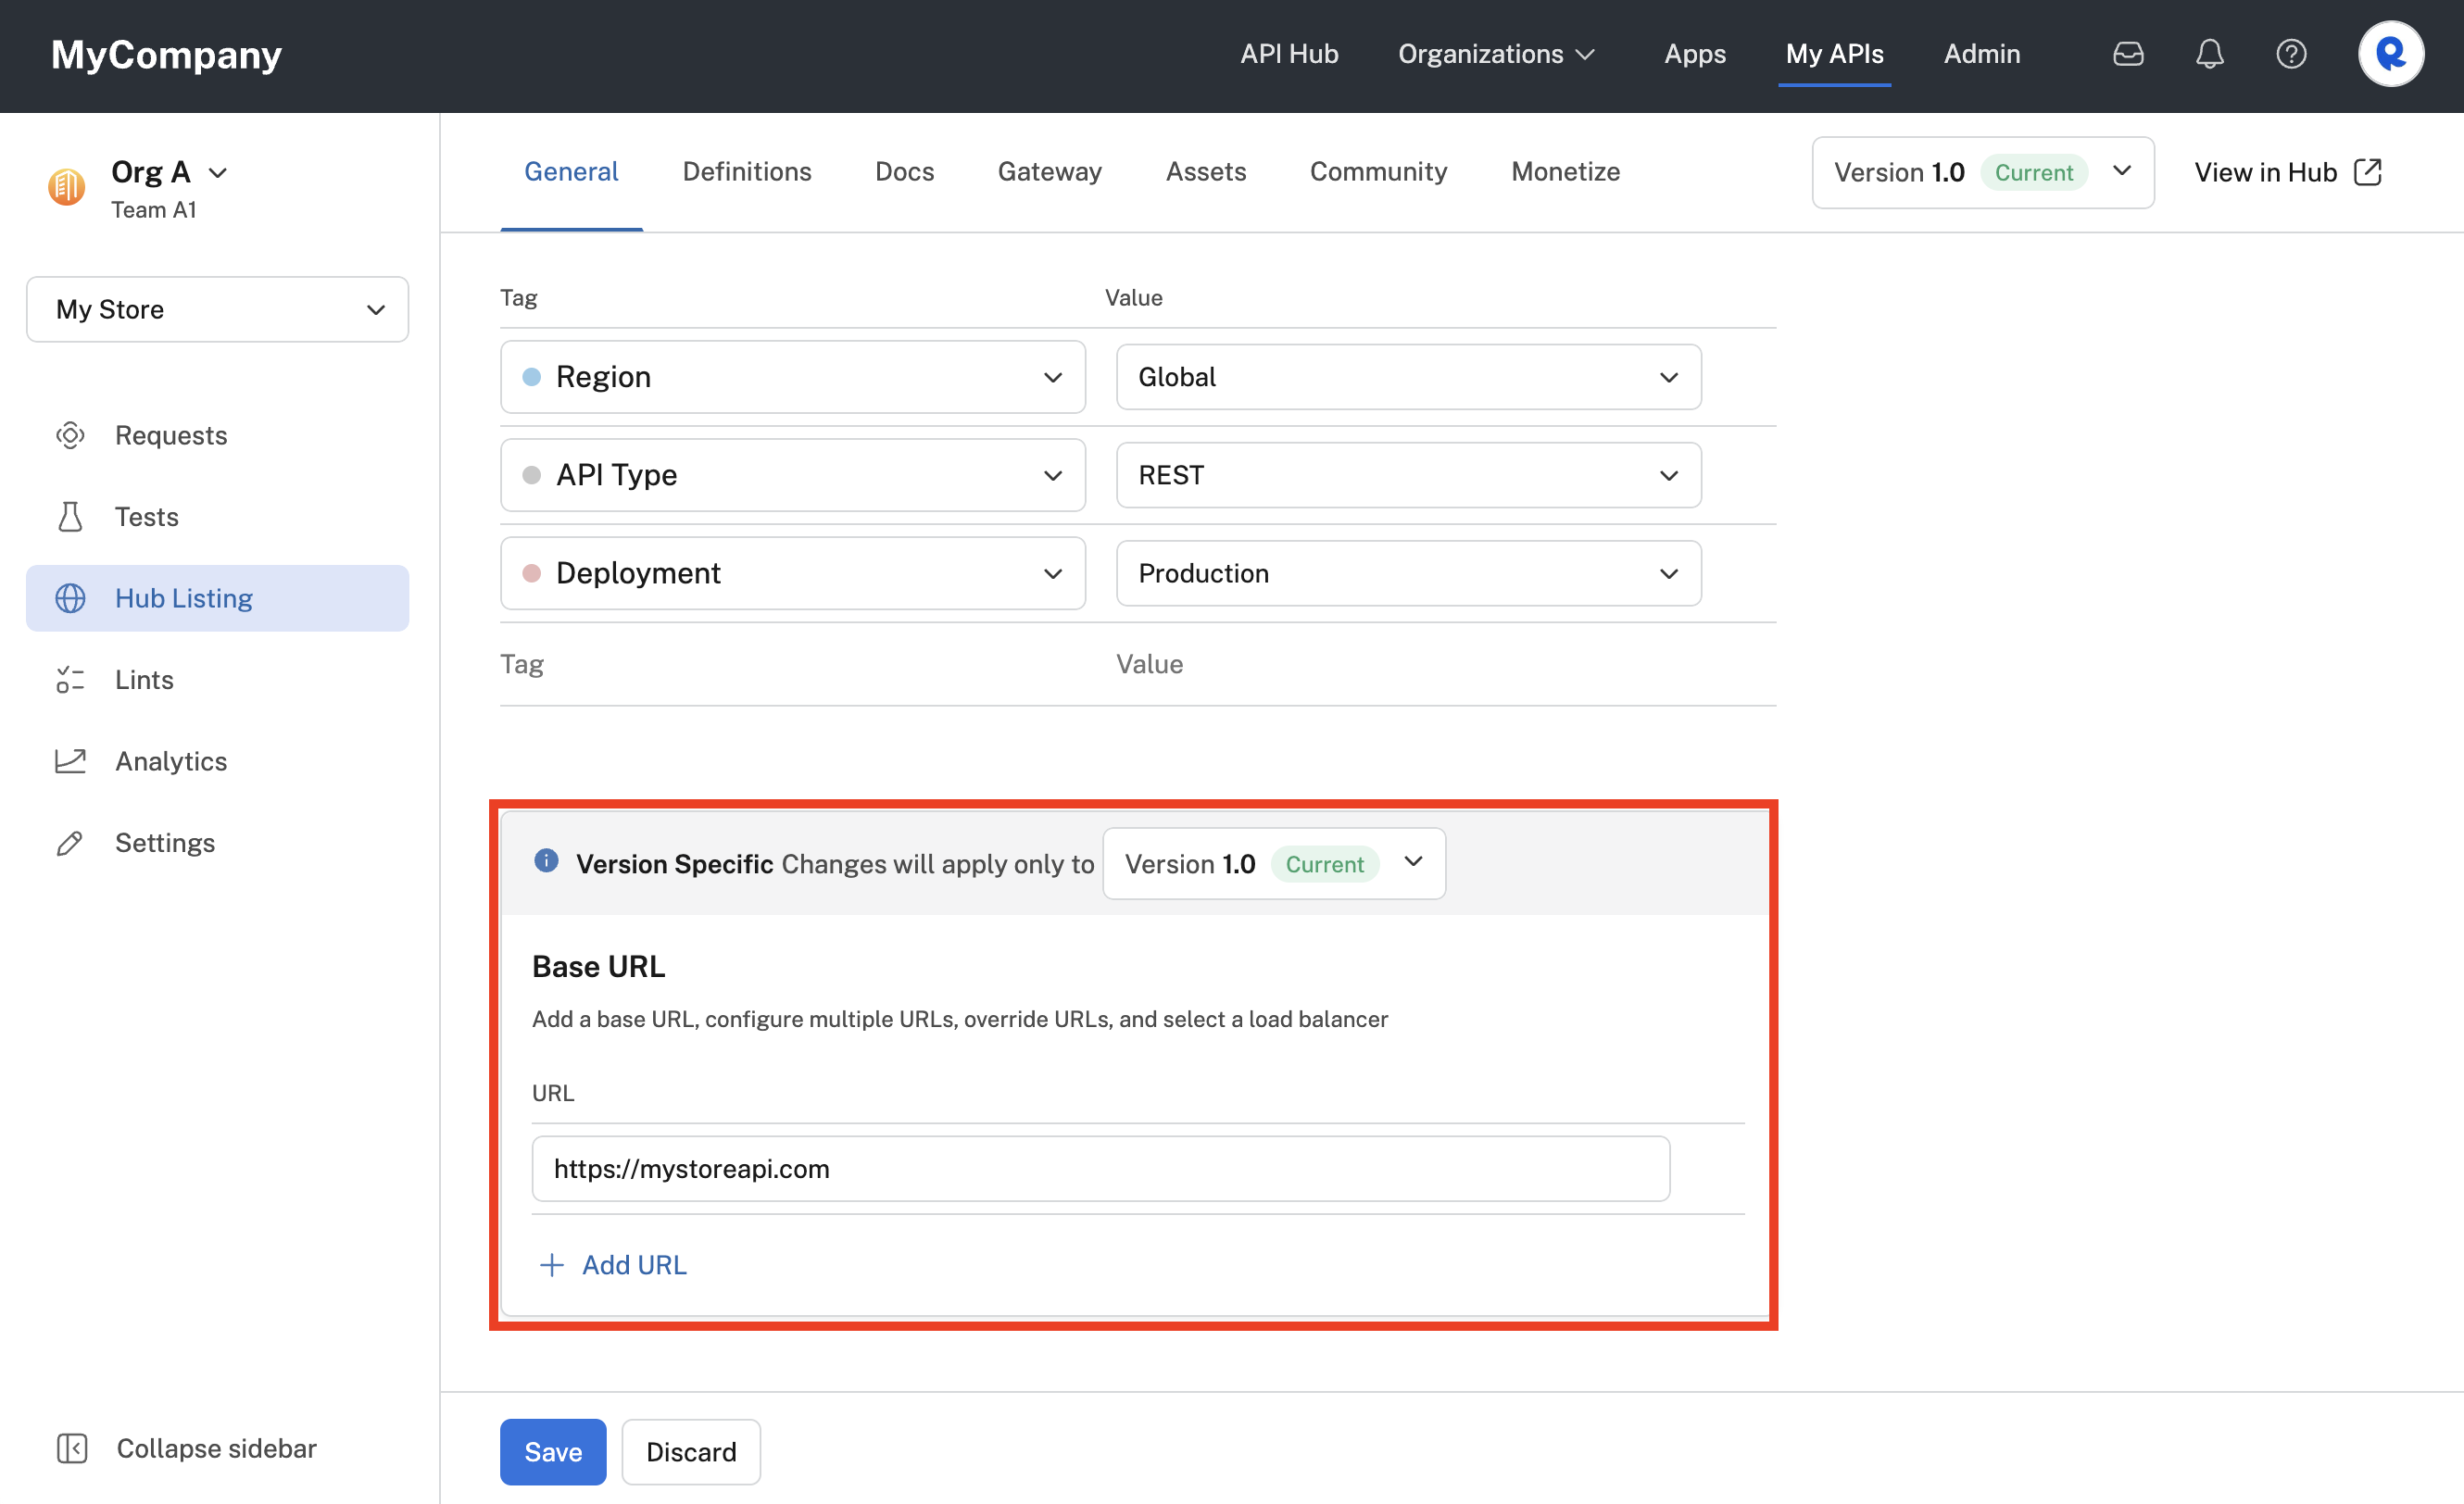
Task: Open Analytics in the sidebar
Action: click(218, 761)
